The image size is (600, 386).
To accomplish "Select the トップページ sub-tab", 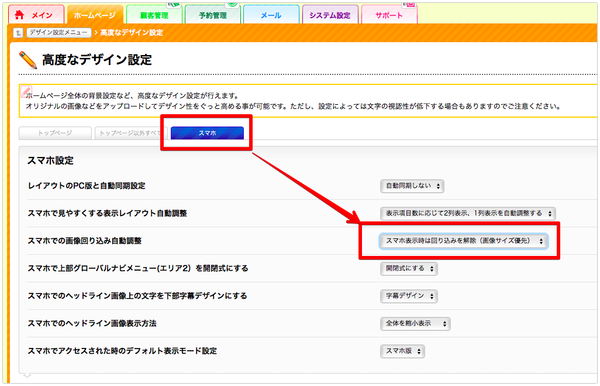I will click(x=55, y=133).
